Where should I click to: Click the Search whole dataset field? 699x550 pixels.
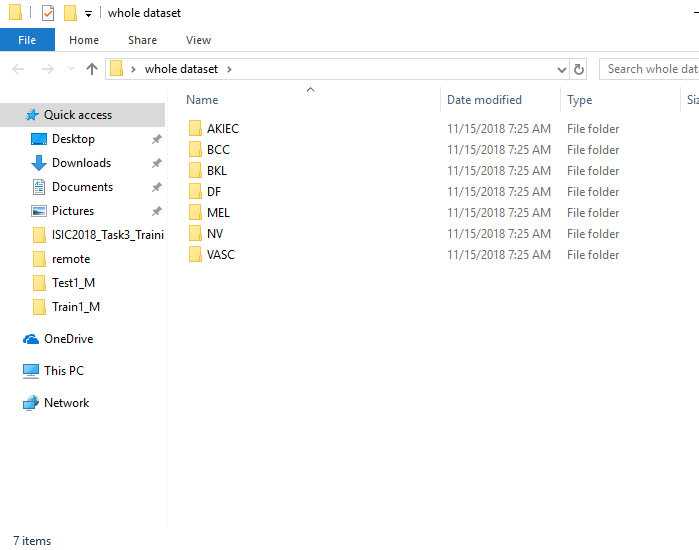point(650,69)
